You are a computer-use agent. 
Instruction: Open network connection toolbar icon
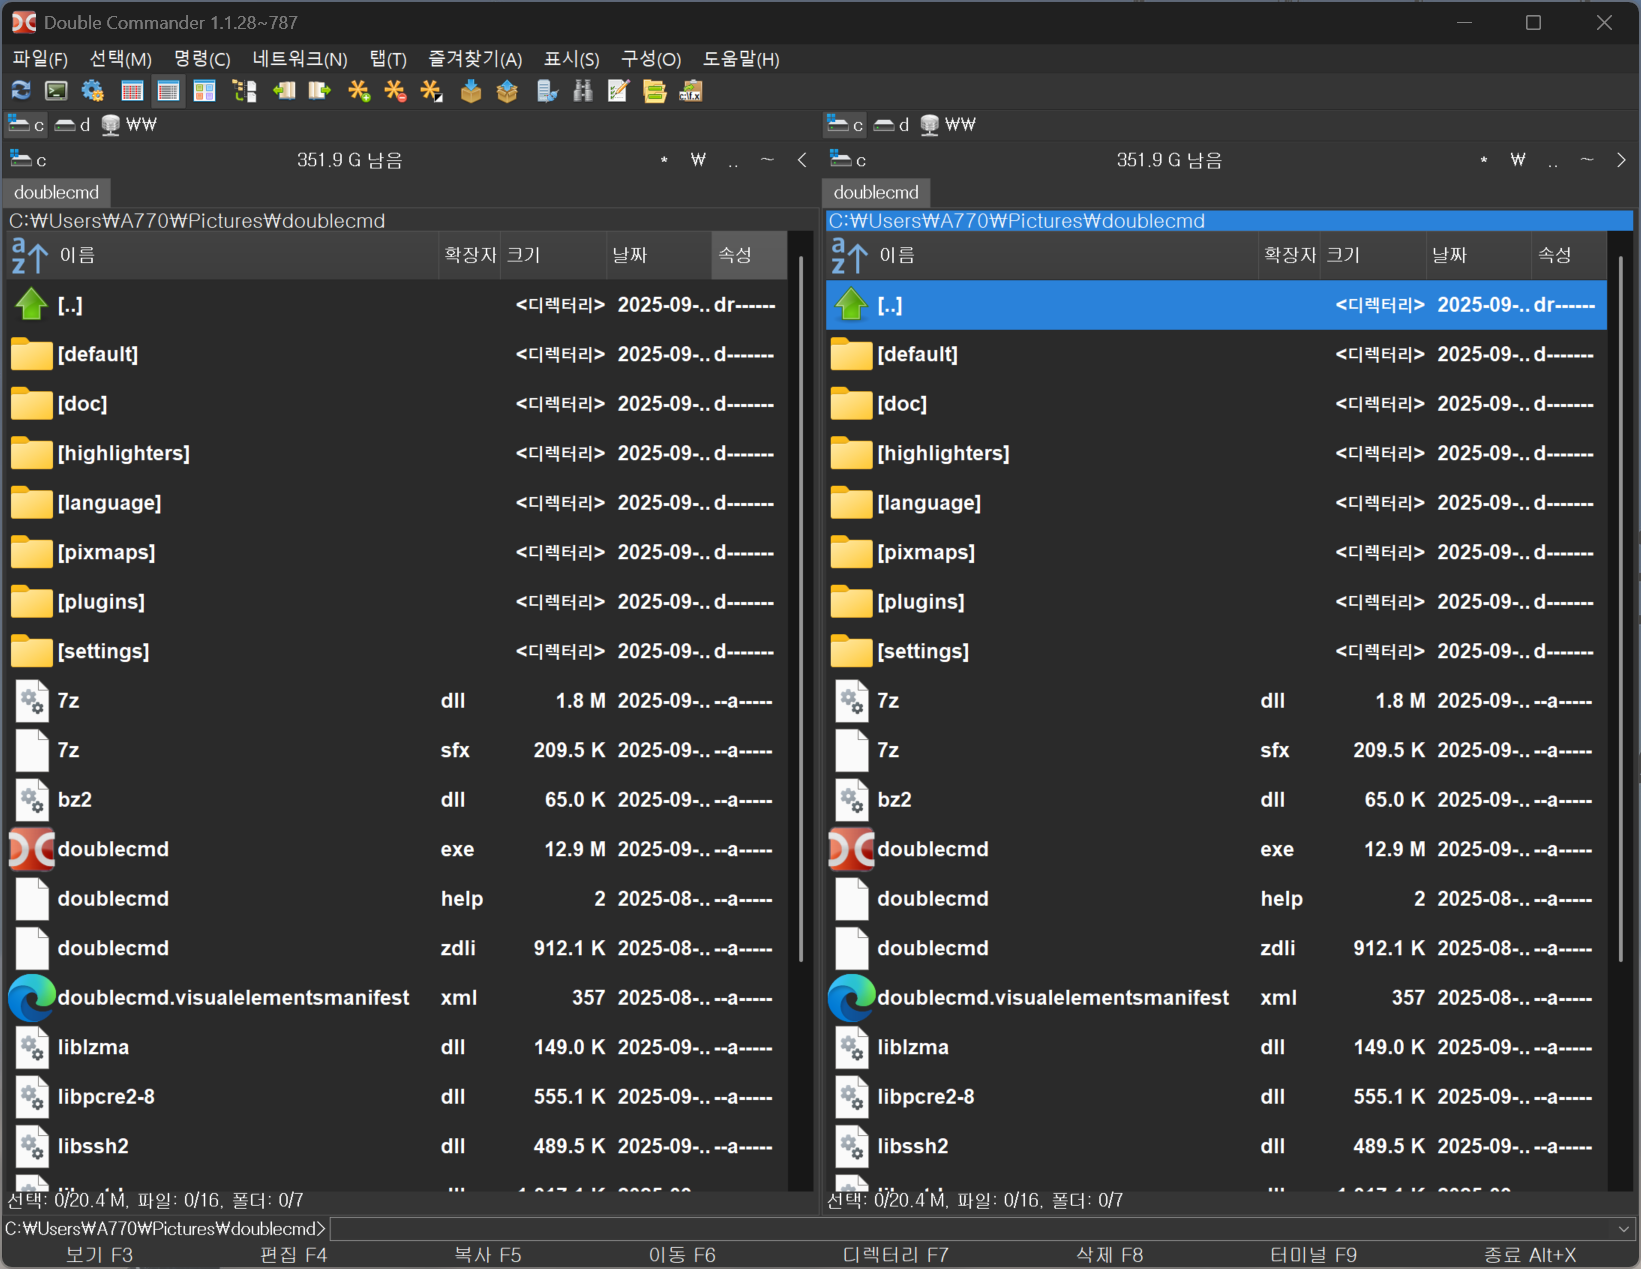click(x=546, y=91)
